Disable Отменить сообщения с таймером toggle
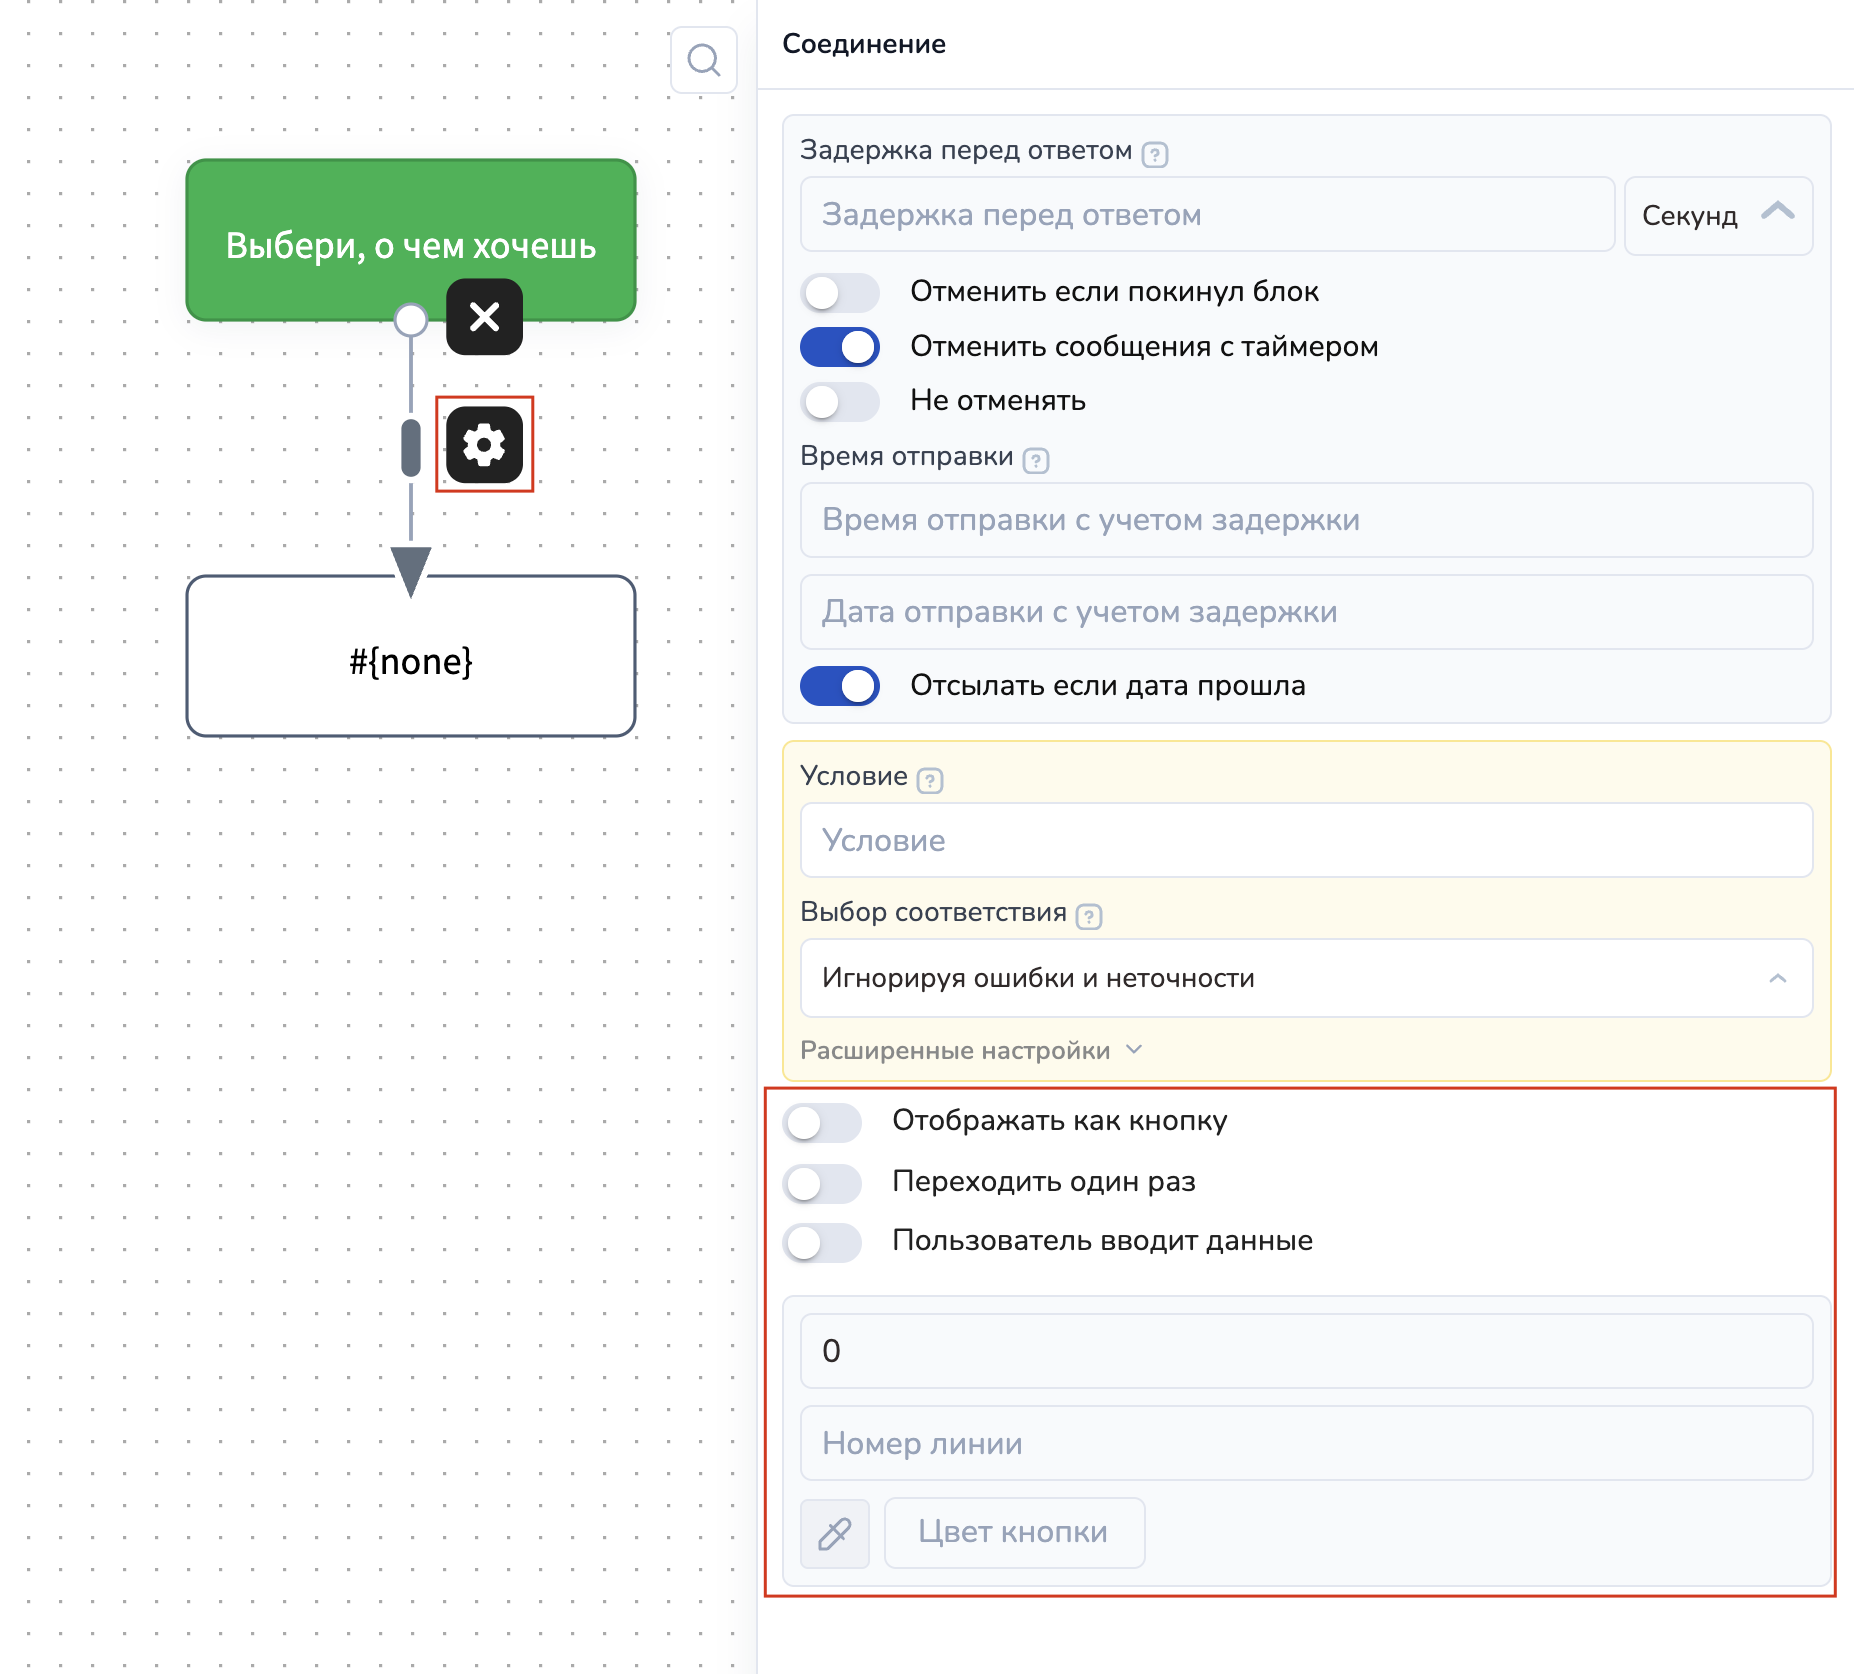The height and width of the screenshot is (1674, 1854). (x=839, y=347)
